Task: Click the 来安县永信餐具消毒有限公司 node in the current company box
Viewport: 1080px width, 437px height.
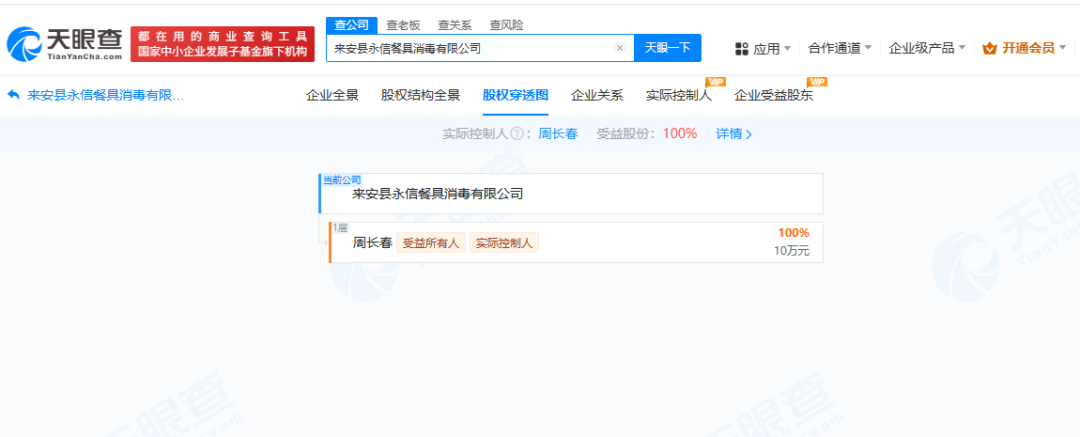Action: pyautogui.click(x=437, y=194)
